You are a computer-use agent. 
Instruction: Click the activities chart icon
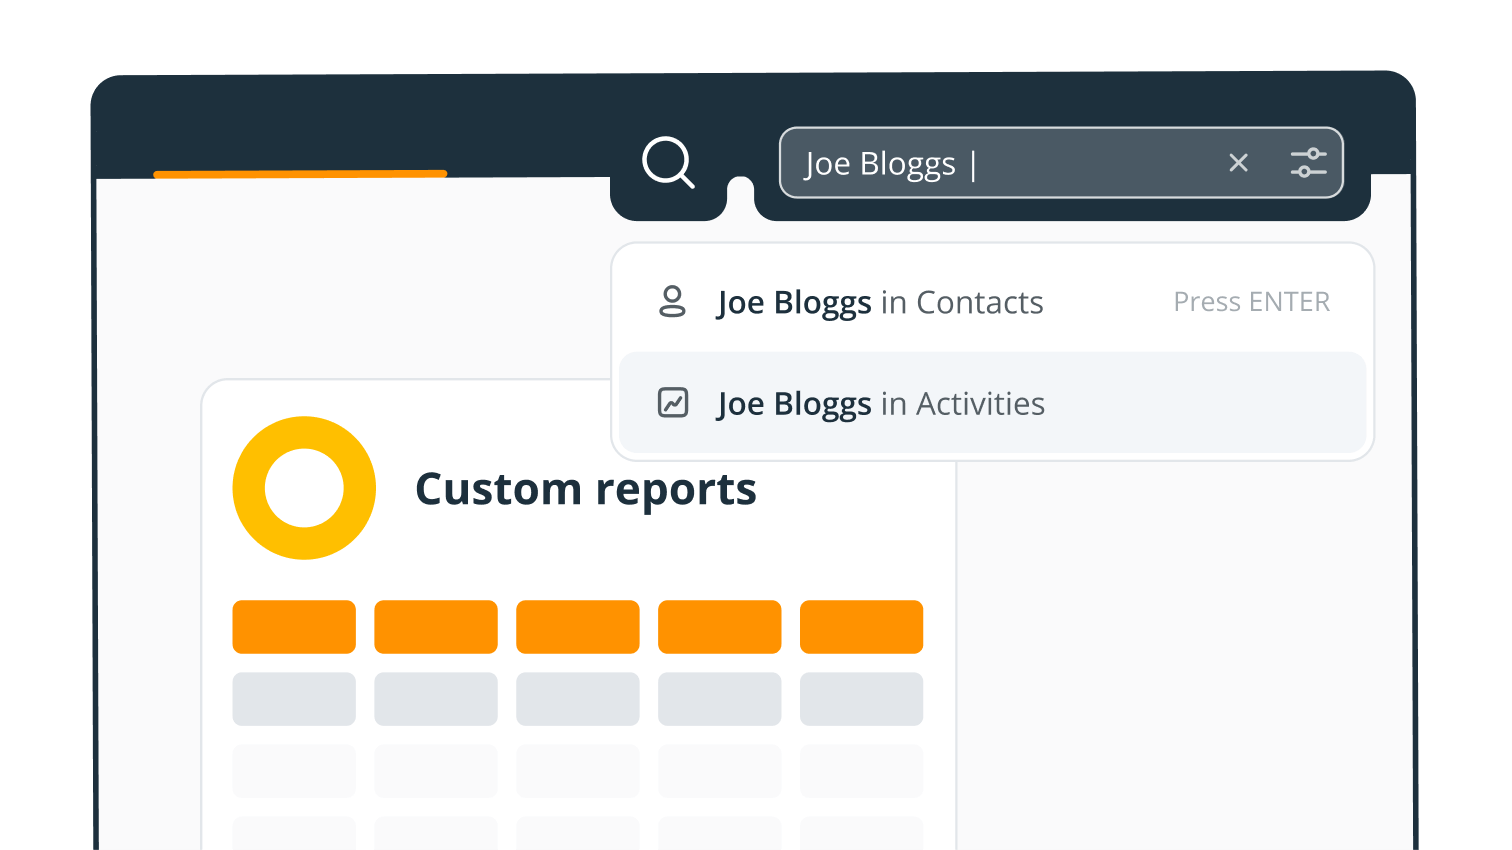673,403
